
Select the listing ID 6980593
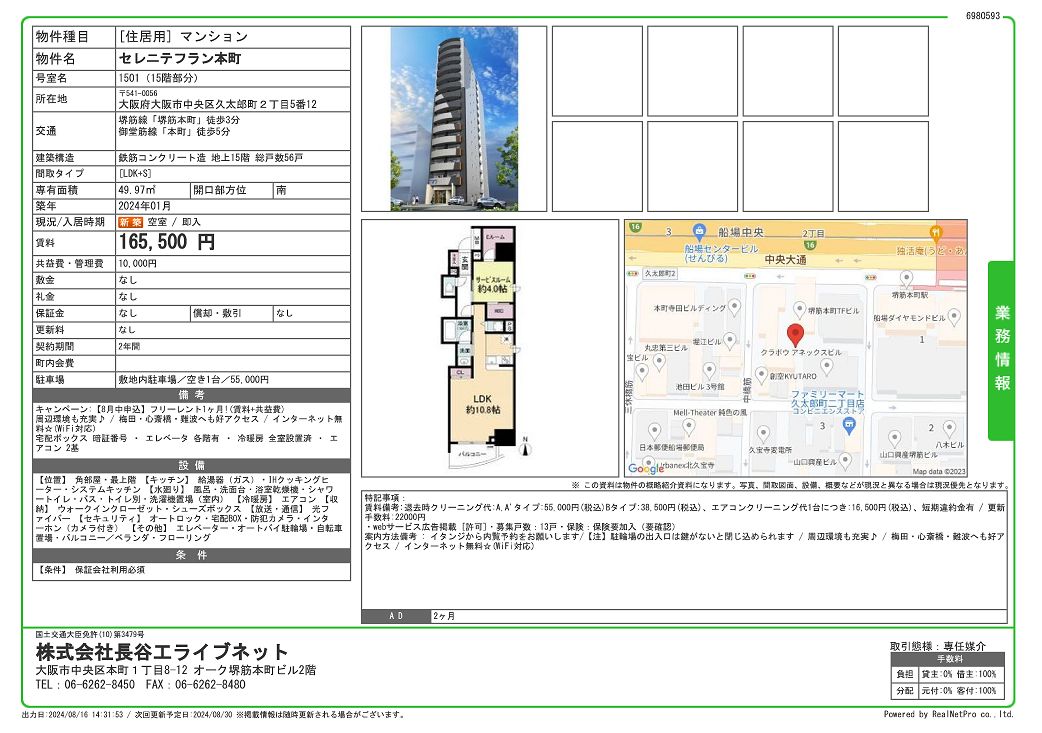[983, 16]
